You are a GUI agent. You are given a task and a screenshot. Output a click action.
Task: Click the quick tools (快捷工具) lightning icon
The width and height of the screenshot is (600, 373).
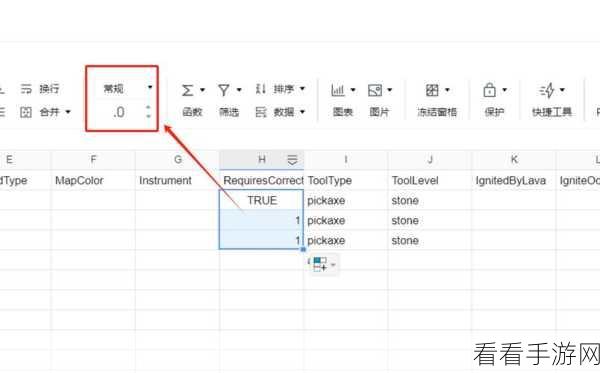pyautogui.click(x=547, y=90)
